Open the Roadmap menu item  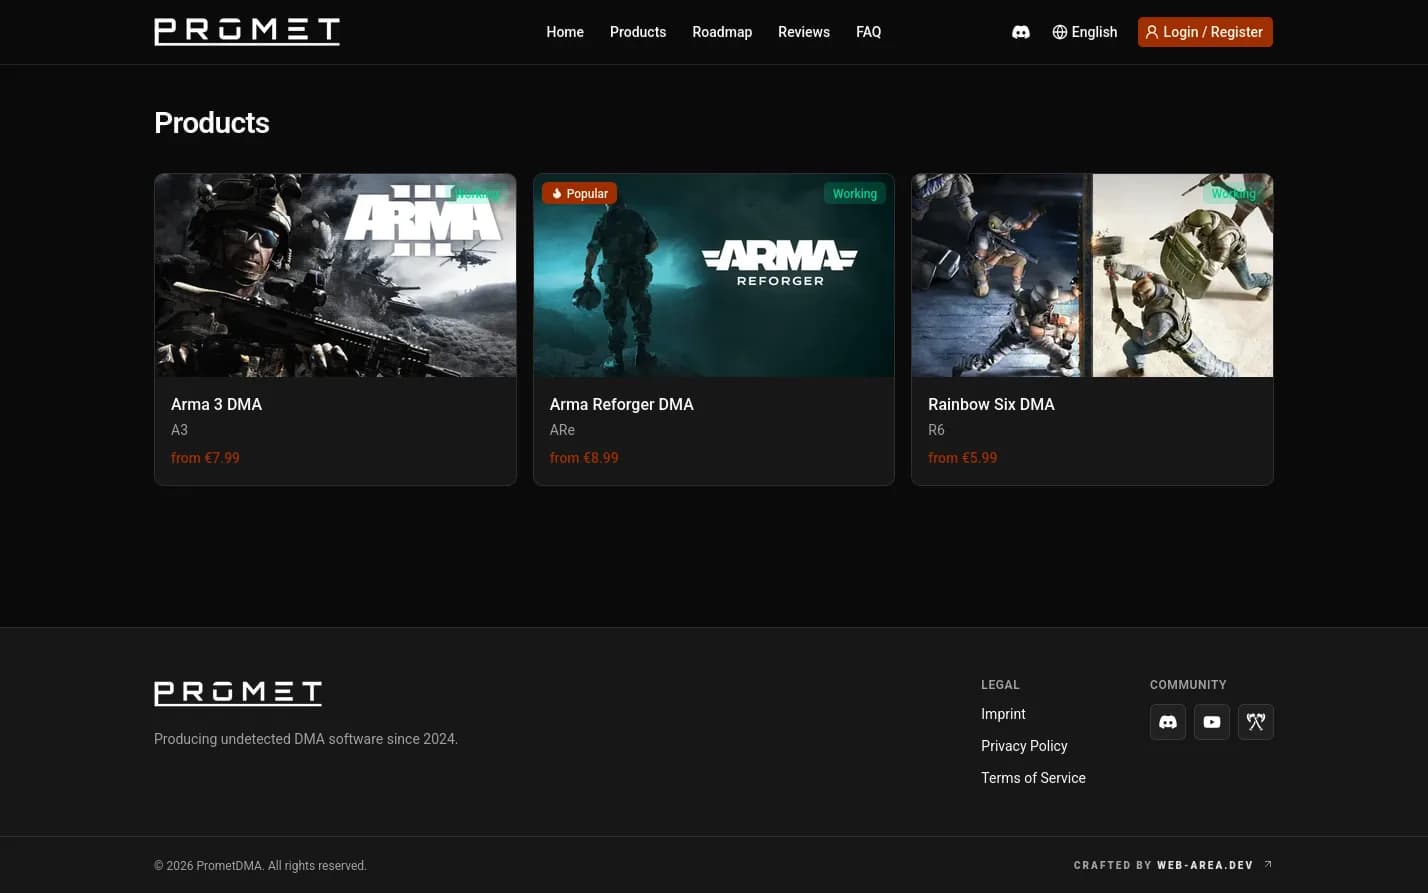(x=722, y=32)
